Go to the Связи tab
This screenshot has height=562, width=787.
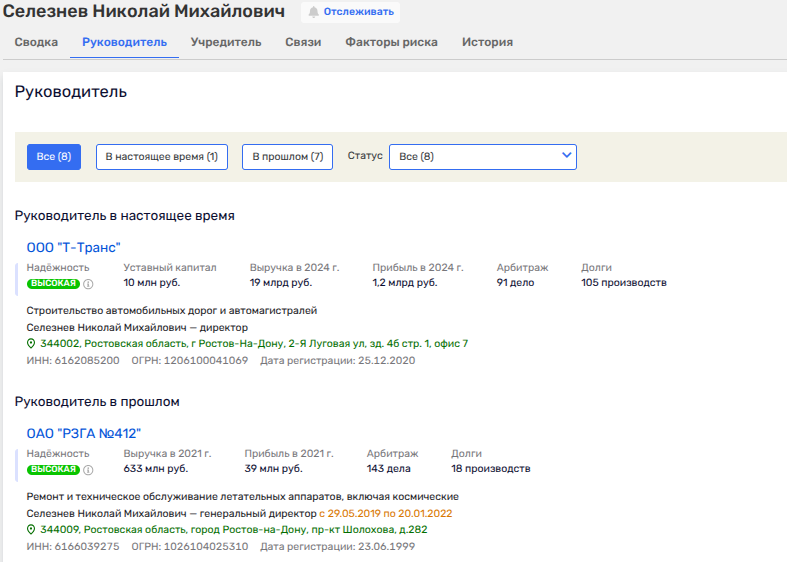(x=303, y=42)
